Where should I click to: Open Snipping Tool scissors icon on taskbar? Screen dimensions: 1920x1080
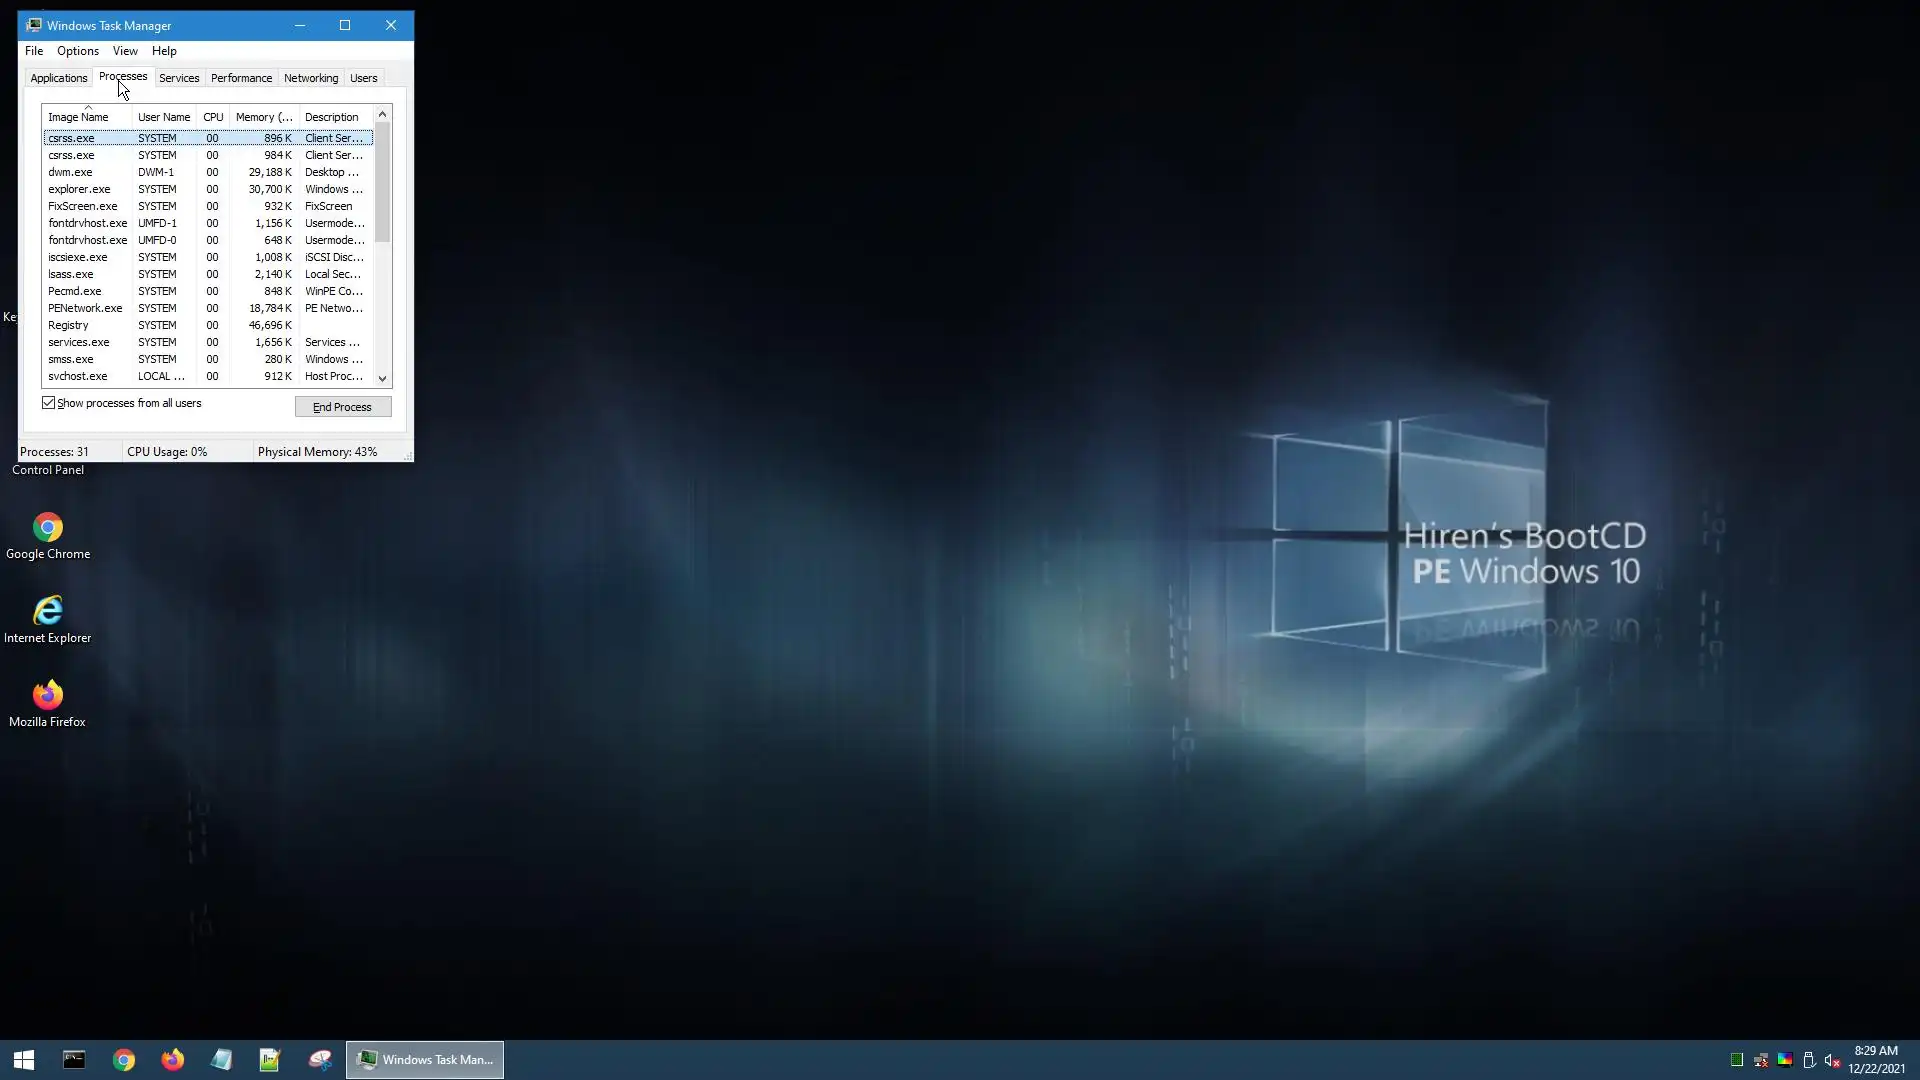click(319, 1060)
